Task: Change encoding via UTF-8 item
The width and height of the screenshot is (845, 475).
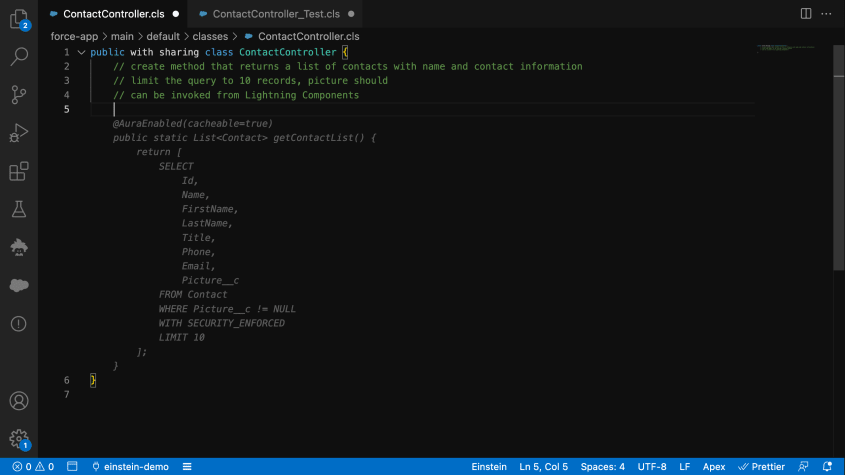Action: (652, 467)
